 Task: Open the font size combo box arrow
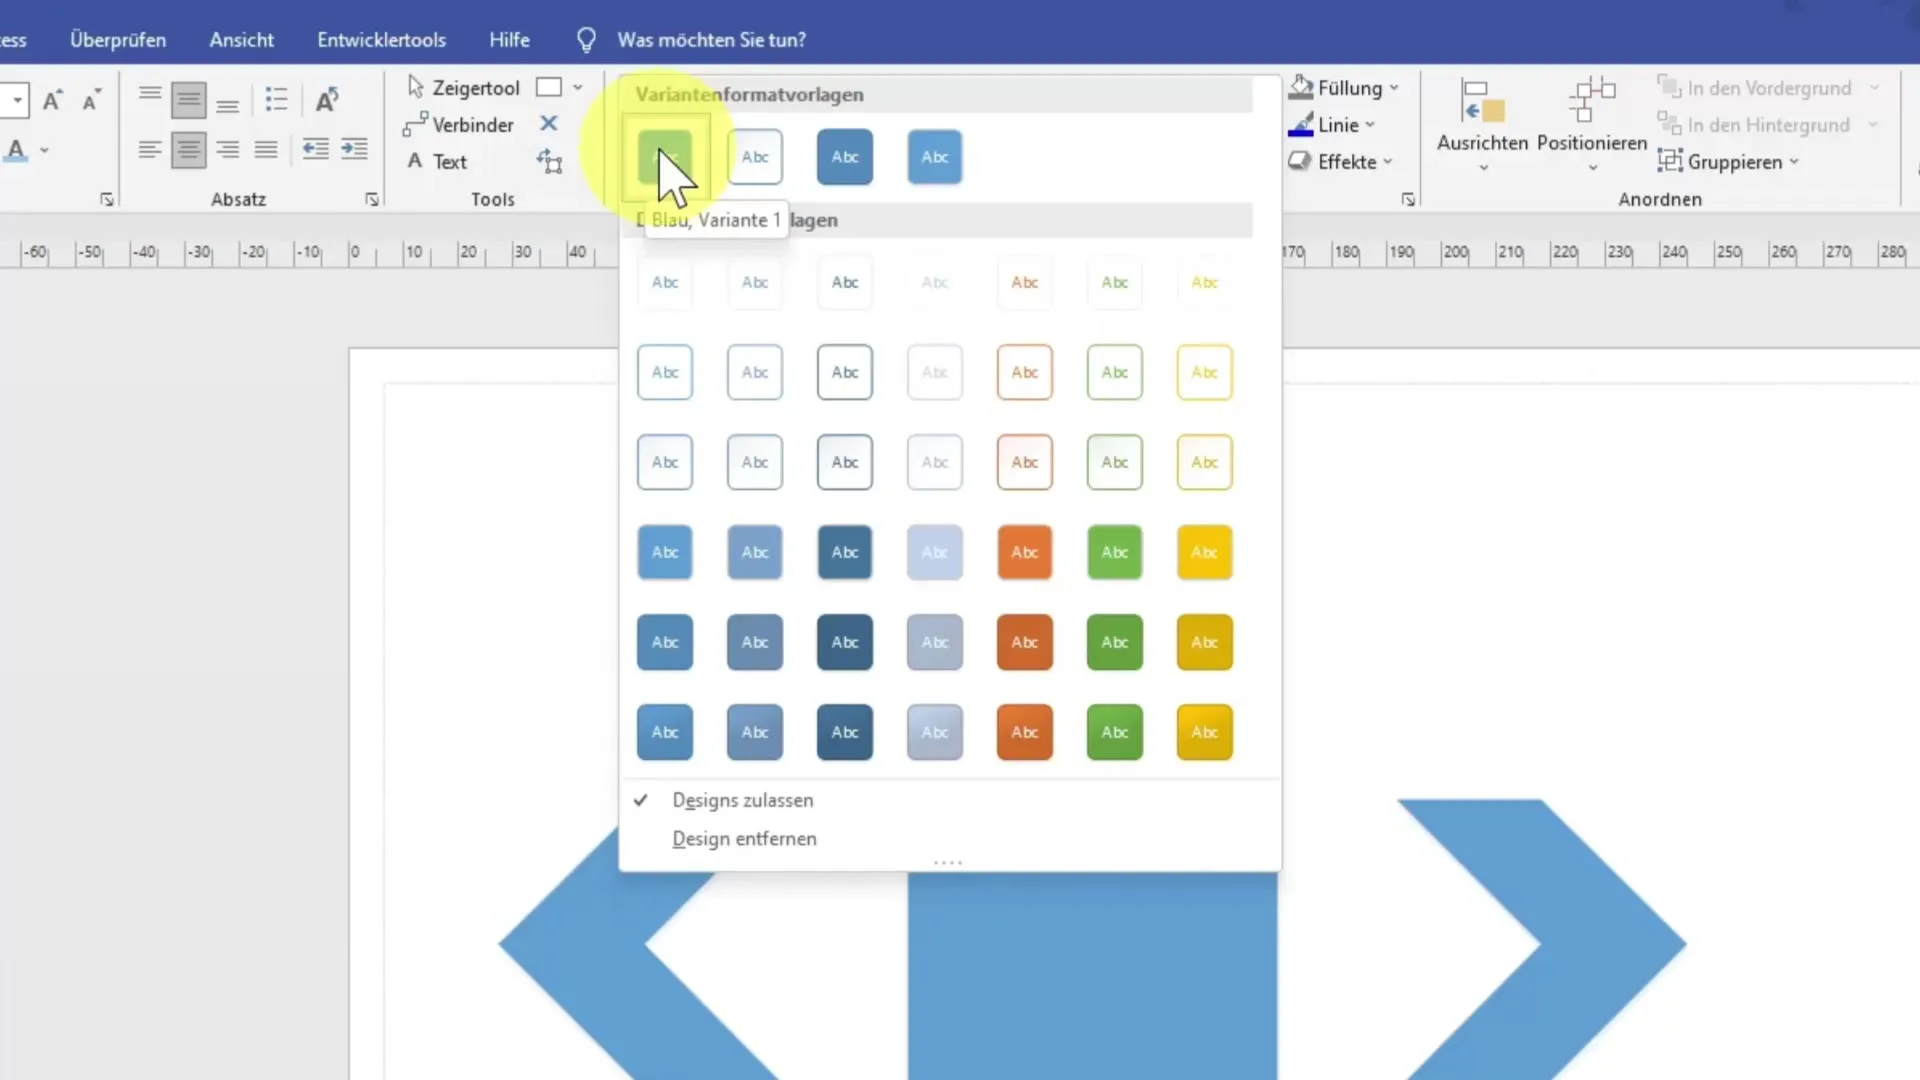click(17, 100)
